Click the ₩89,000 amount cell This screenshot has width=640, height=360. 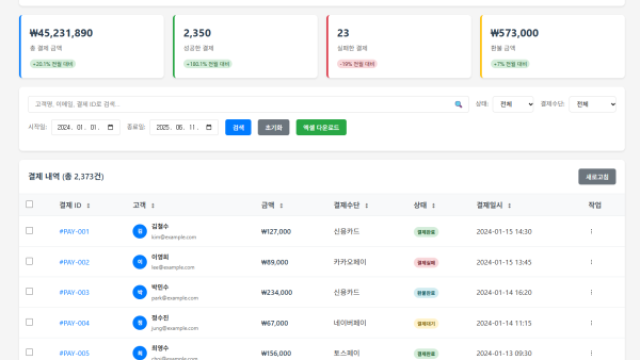(275, 262)
